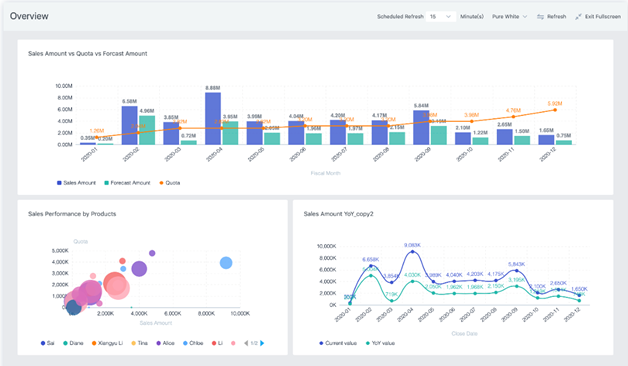Click the Sales Performance by Products title

72,214
